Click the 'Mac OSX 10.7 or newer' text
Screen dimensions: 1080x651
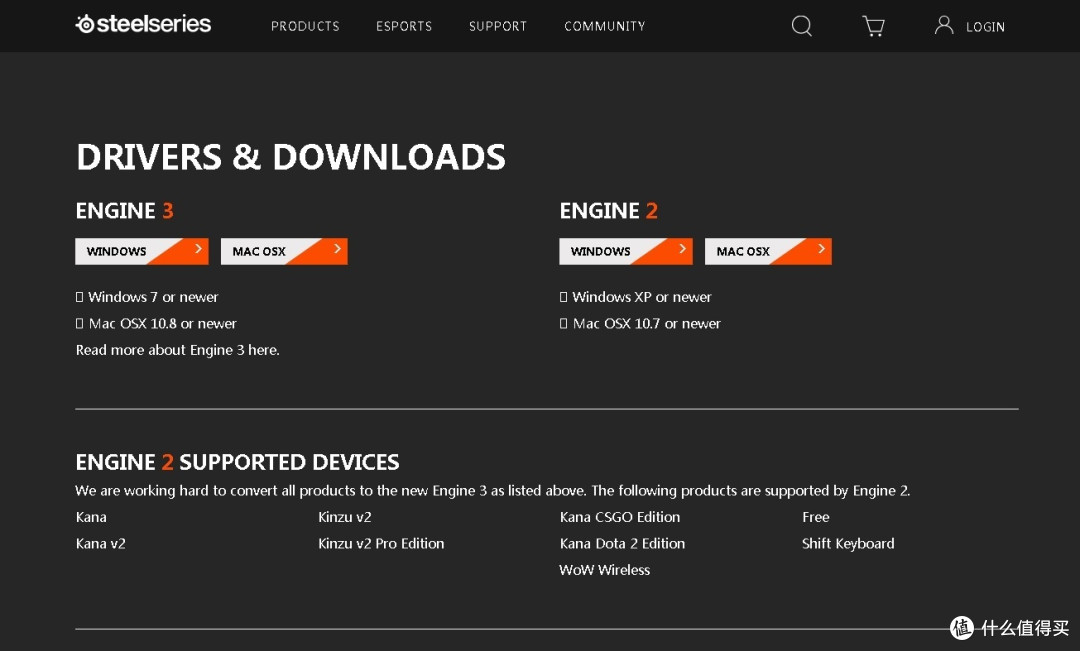(647, 323)
